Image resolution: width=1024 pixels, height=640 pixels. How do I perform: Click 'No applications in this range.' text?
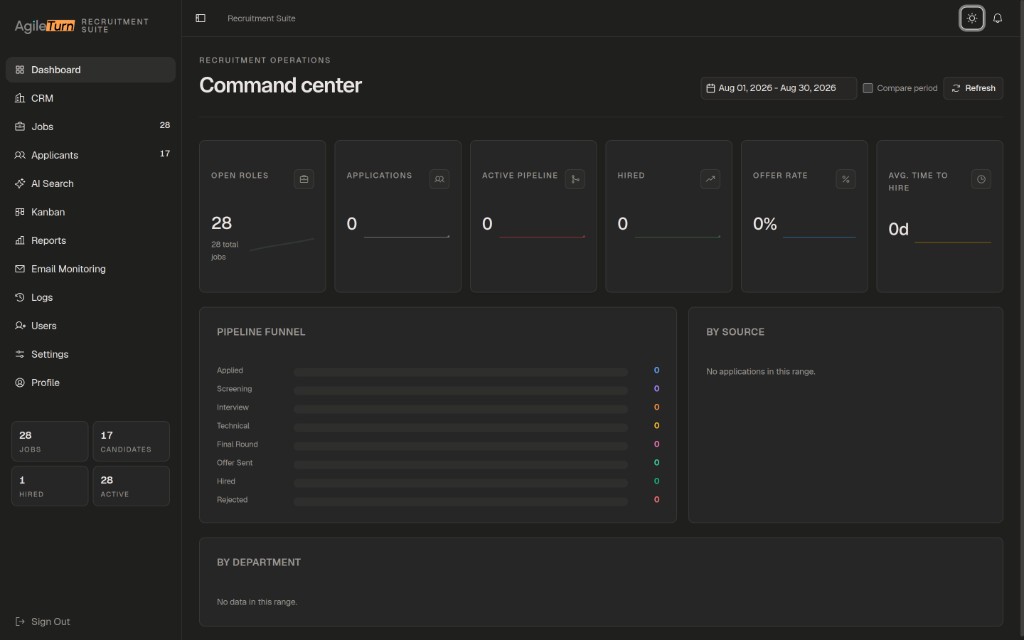click(x=761, y=372)
